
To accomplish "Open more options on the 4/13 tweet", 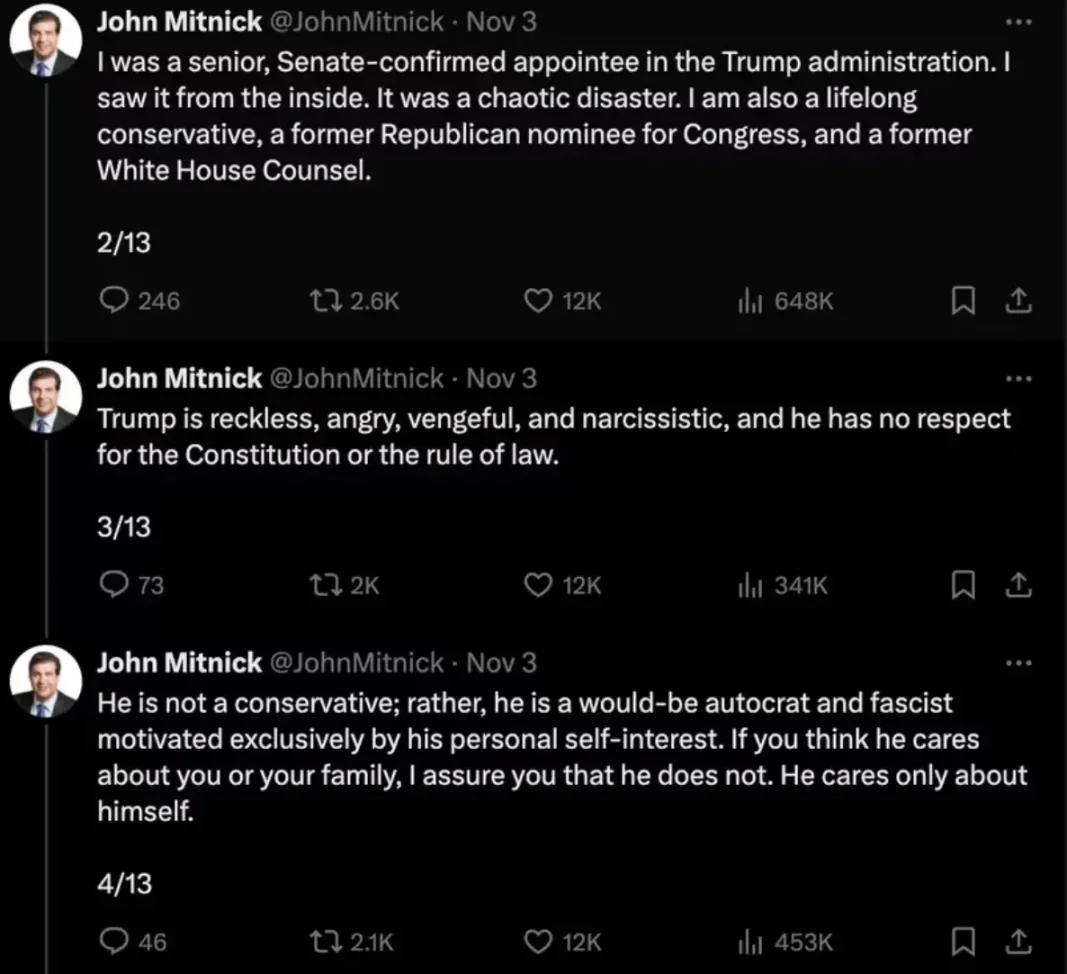I will pyautogui.click(x=1017, y=663).
